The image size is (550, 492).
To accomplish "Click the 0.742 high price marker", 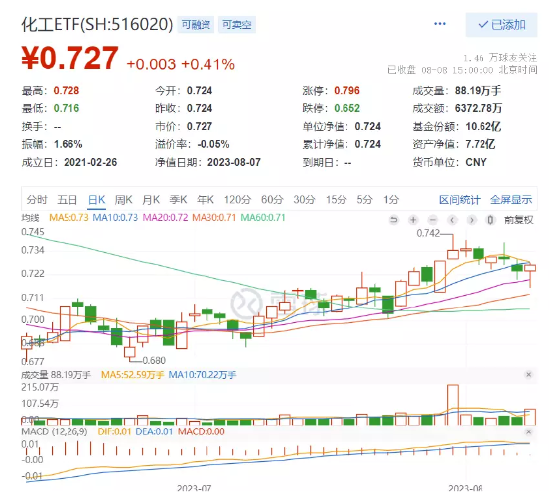I will point(428,233).
